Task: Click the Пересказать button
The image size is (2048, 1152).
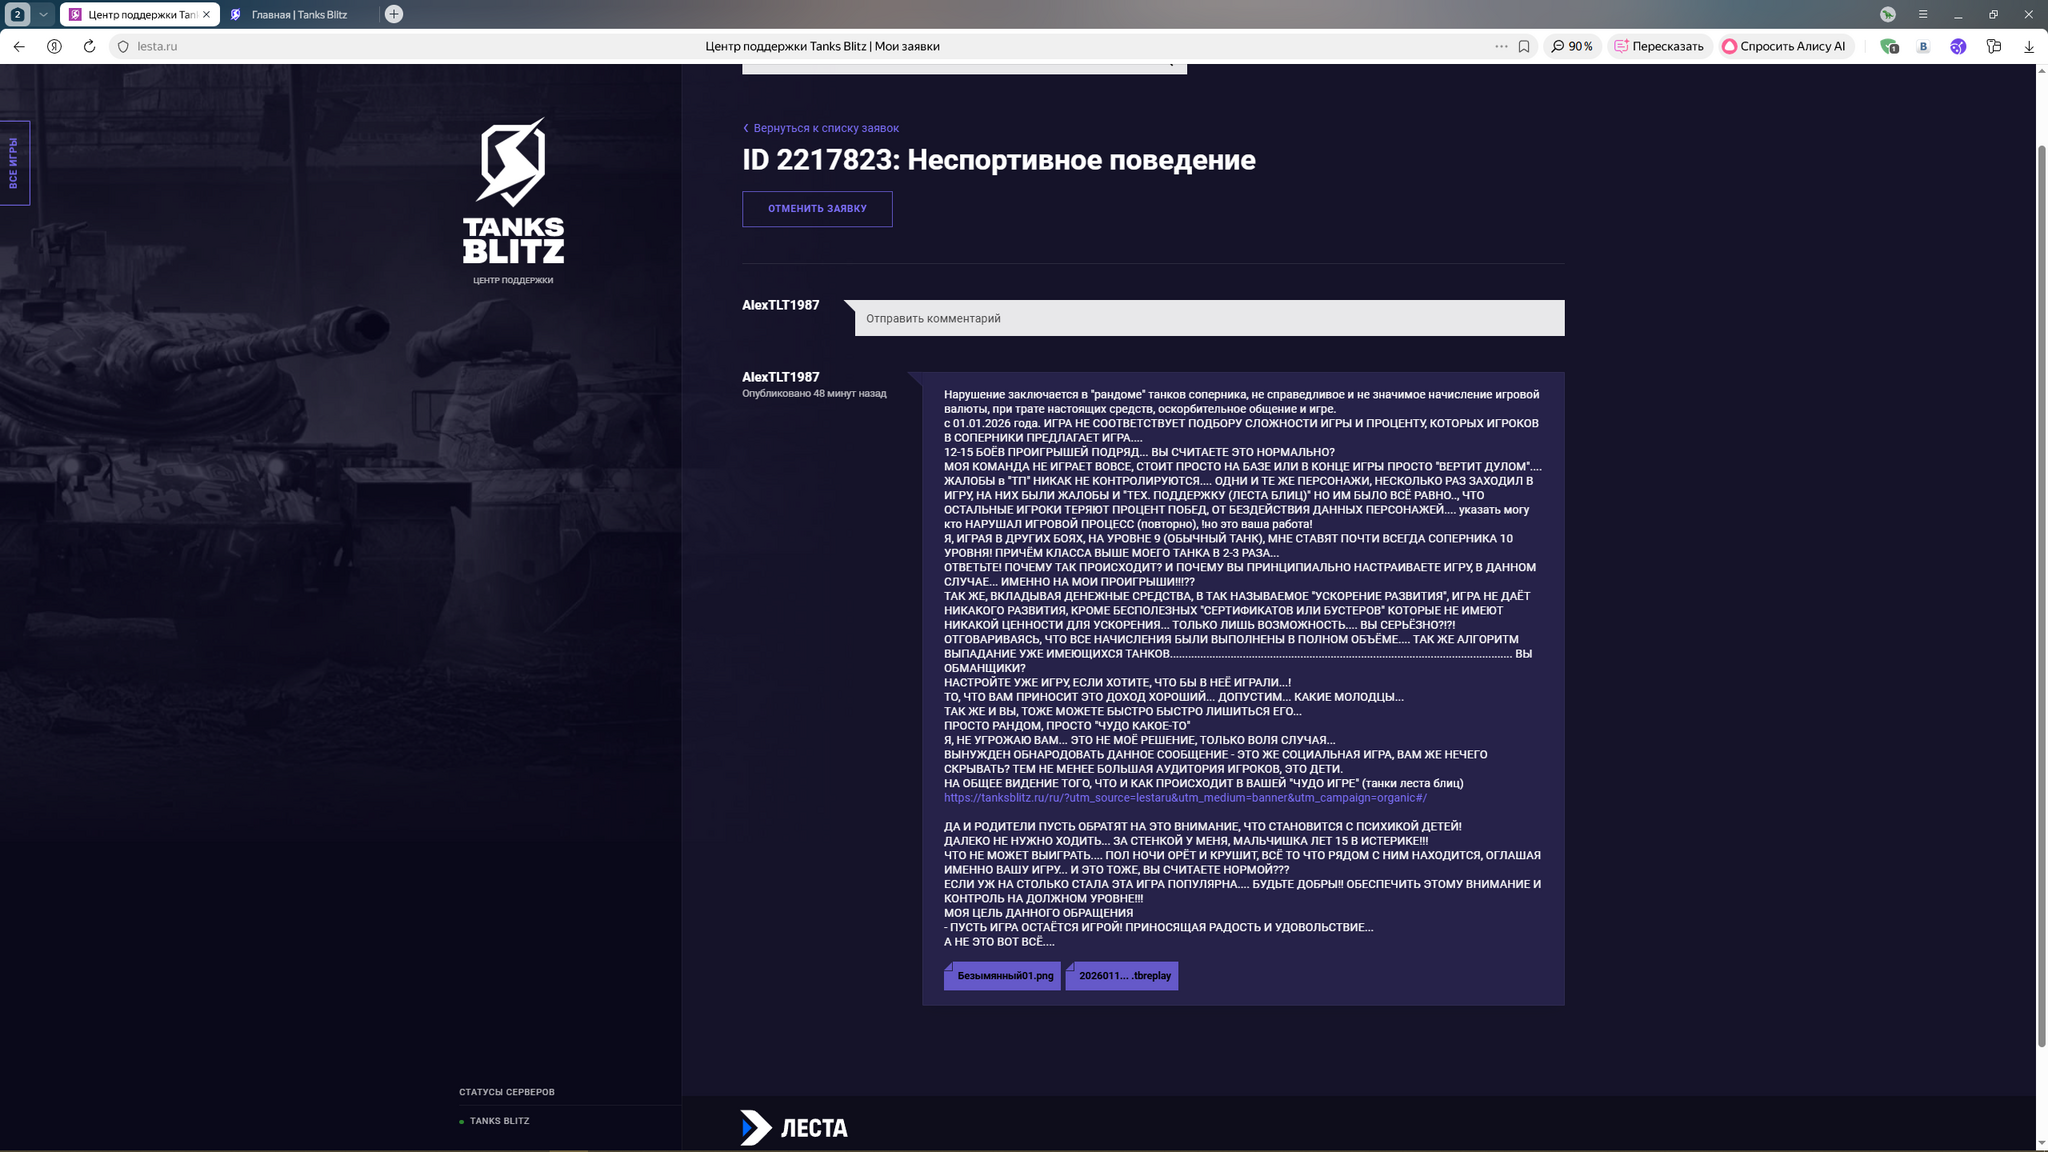Action: click(1659, 46)
